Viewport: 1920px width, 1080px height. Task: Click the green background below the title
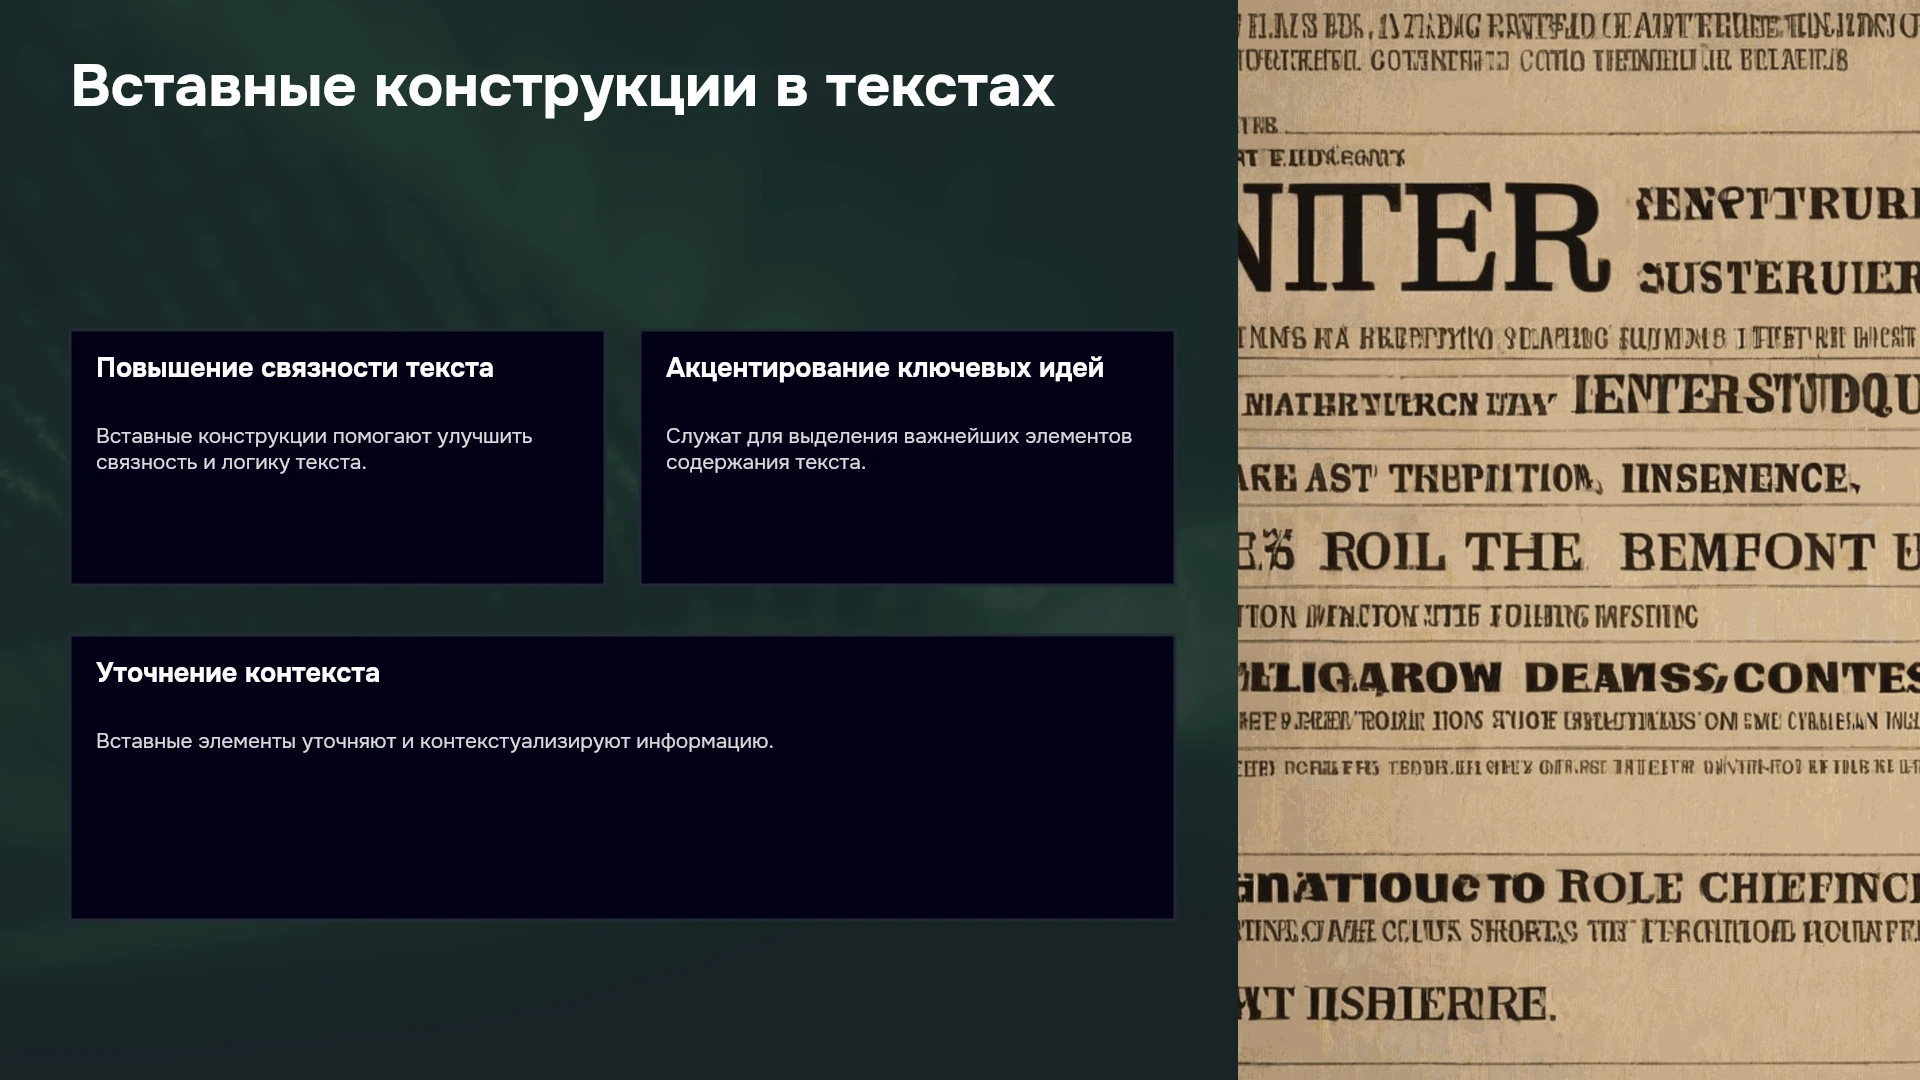620,230
